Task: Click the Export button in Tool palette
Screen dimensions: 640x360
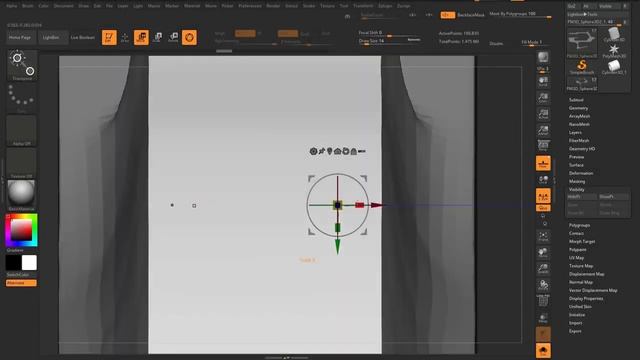Action: coord(575,331)
